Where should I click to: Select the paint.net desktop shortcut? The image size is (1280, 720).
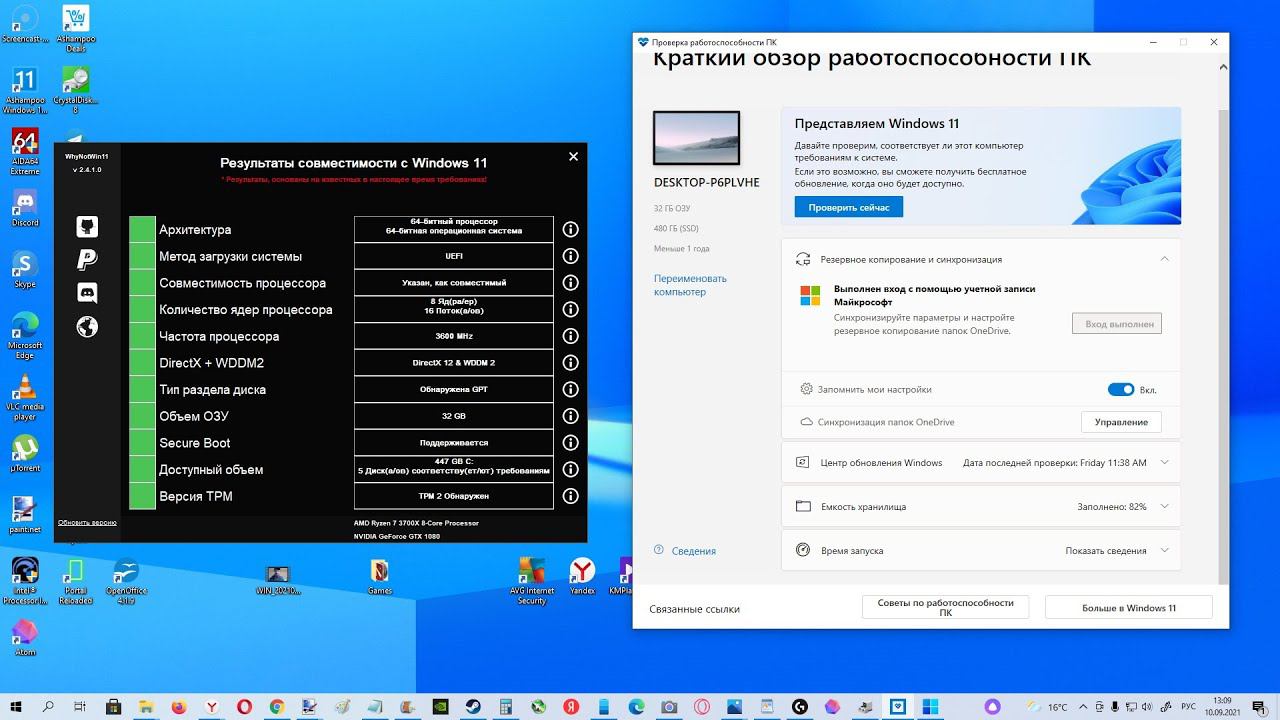point(24,515)
